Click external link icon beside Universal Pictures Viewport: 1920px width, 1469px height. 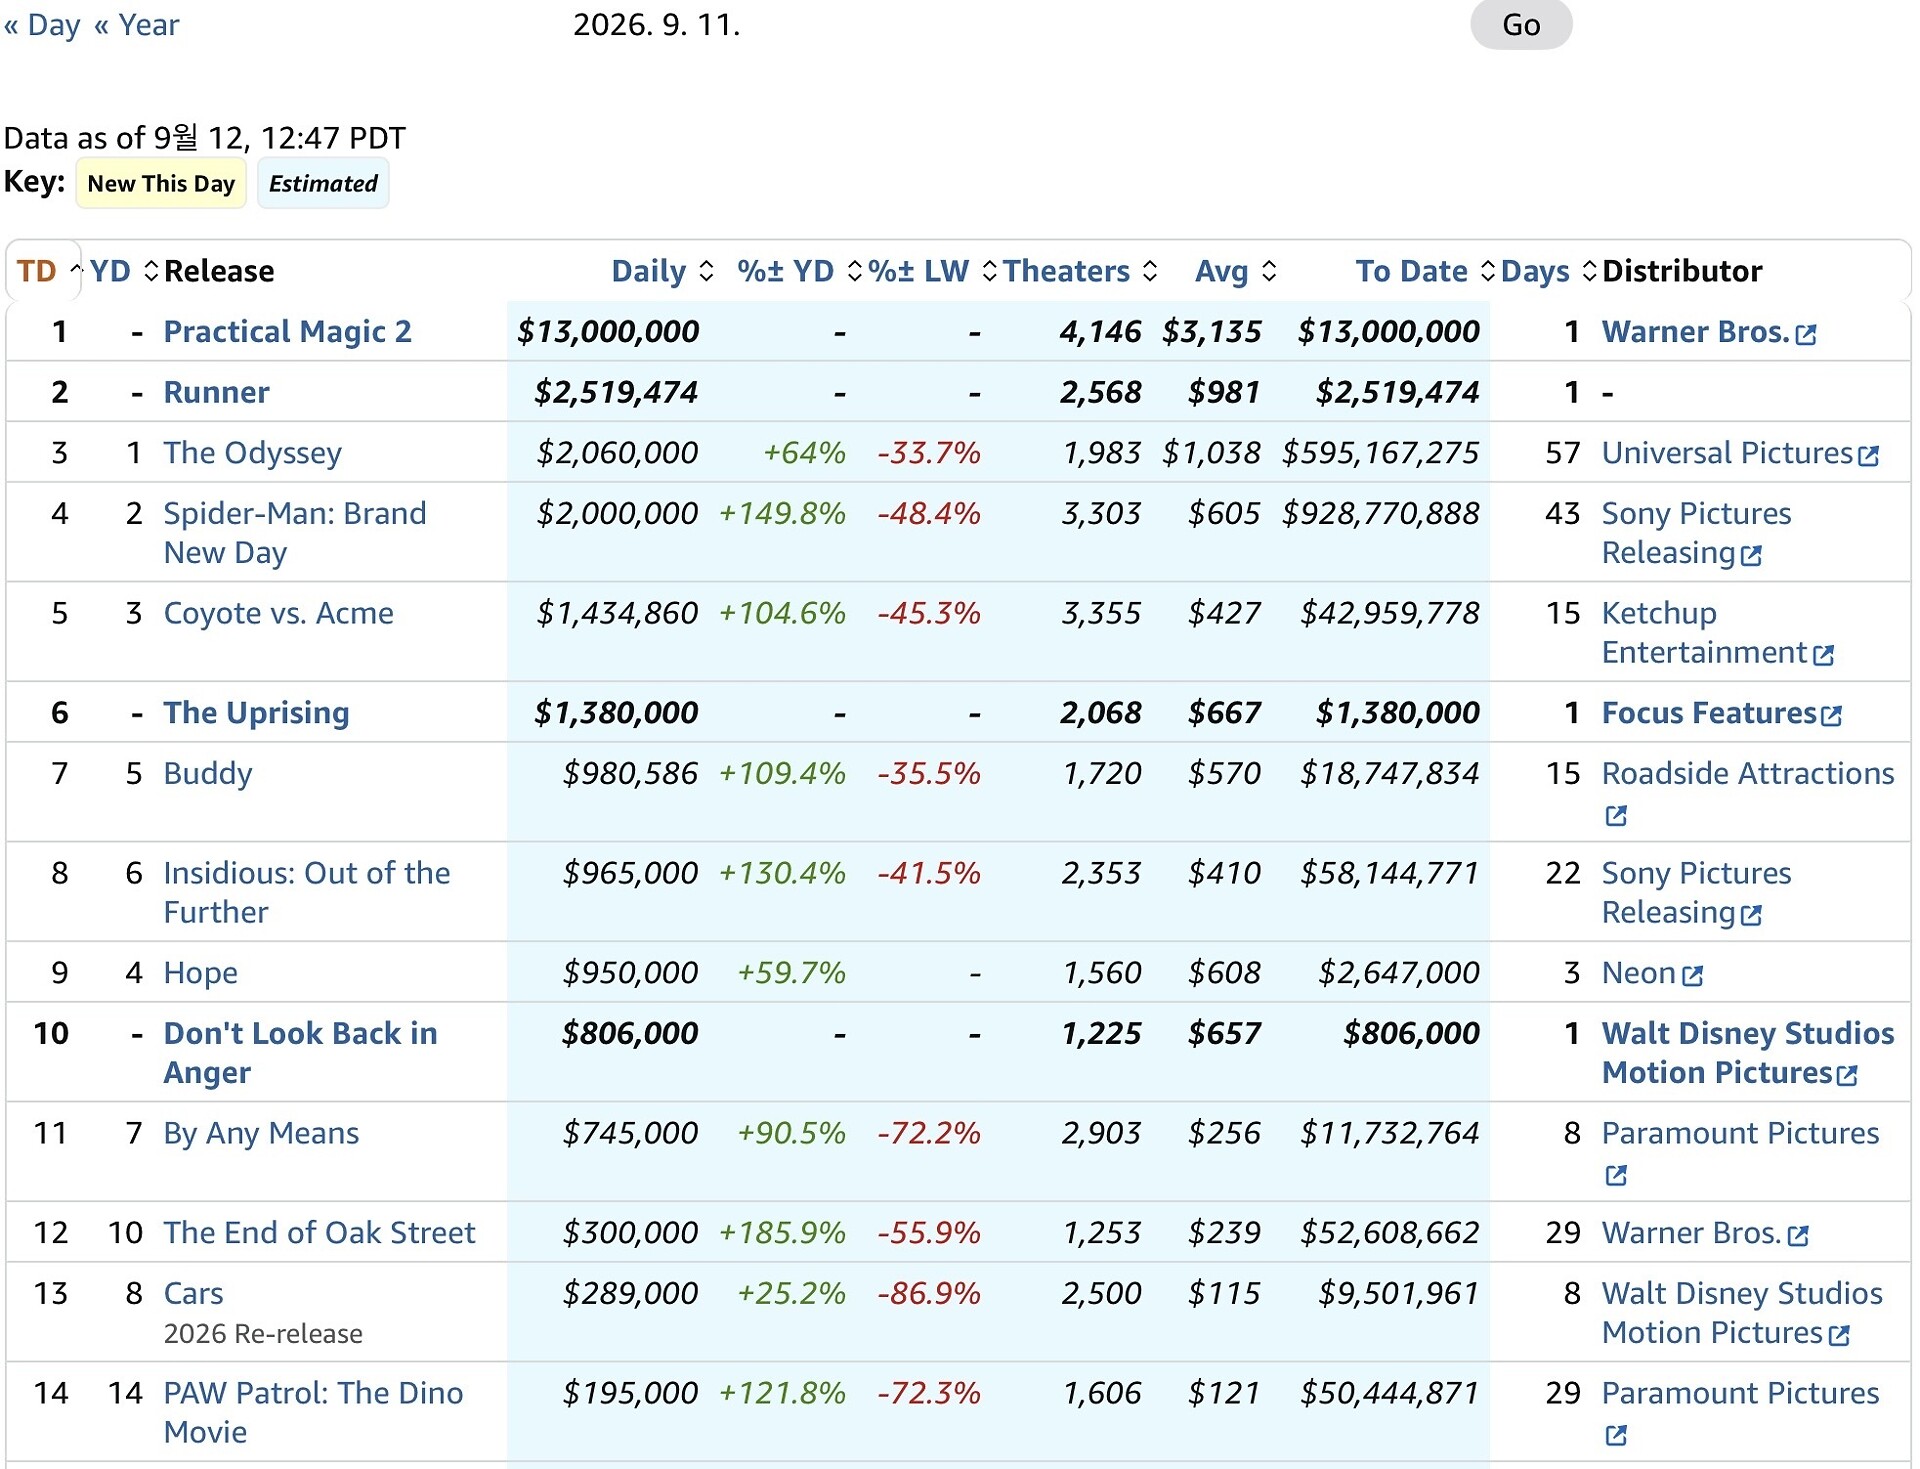coord(1868,456)
